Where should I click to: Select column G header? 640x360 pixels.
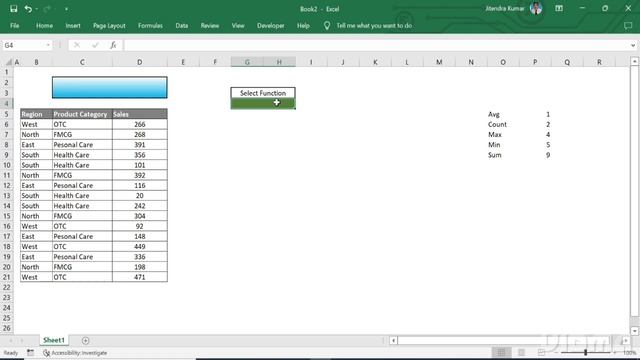247,62
